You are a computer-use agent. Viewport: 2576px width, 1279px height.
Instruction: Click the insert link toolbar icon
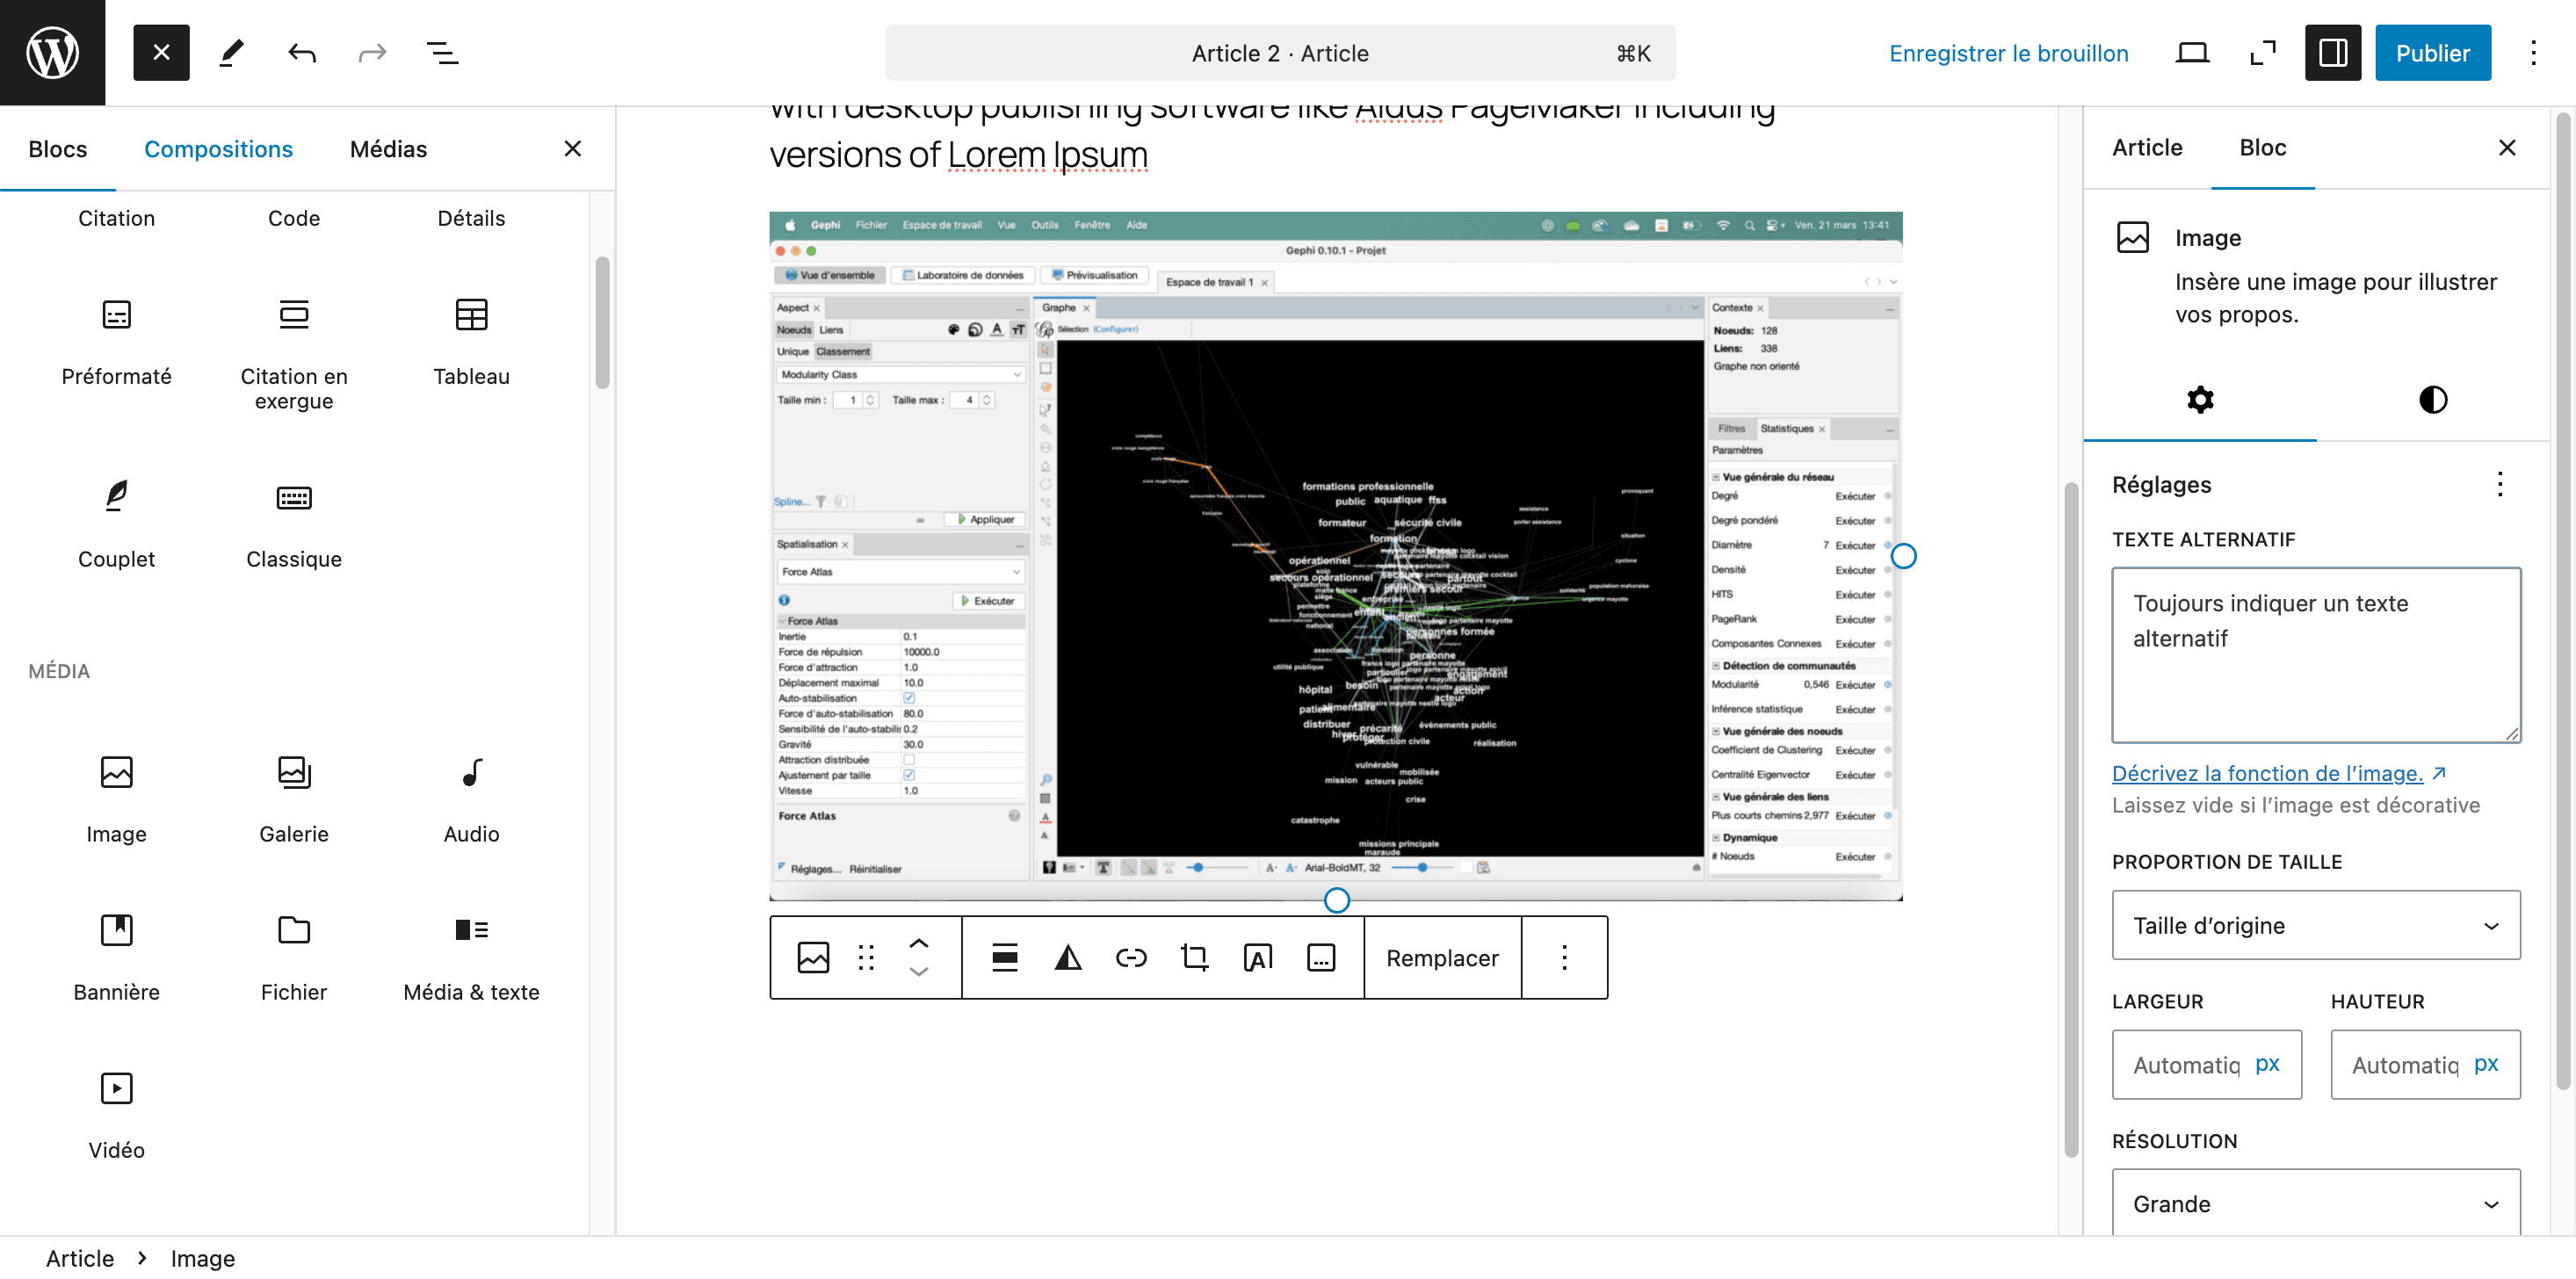coord(1131,957)
